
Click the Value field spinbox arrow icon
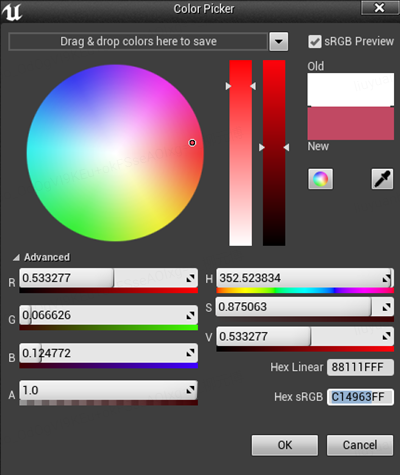tap(386, 336)
